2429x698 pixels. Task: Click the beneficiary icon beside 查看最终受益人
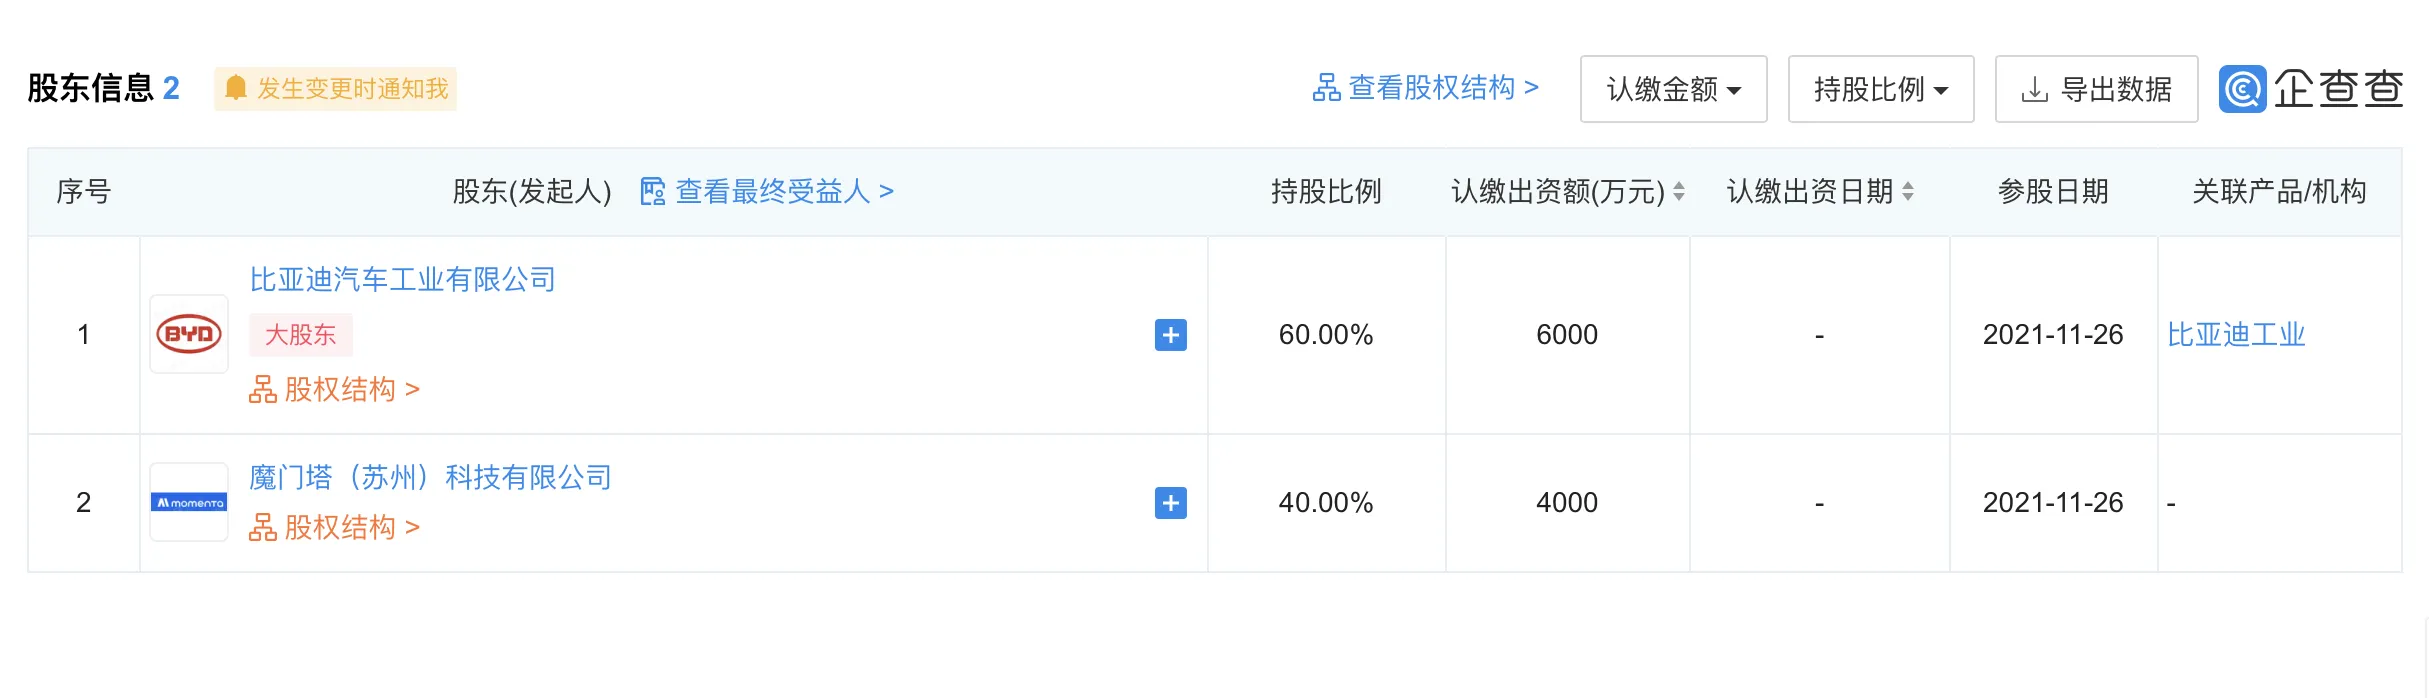(x=653, y=191)
